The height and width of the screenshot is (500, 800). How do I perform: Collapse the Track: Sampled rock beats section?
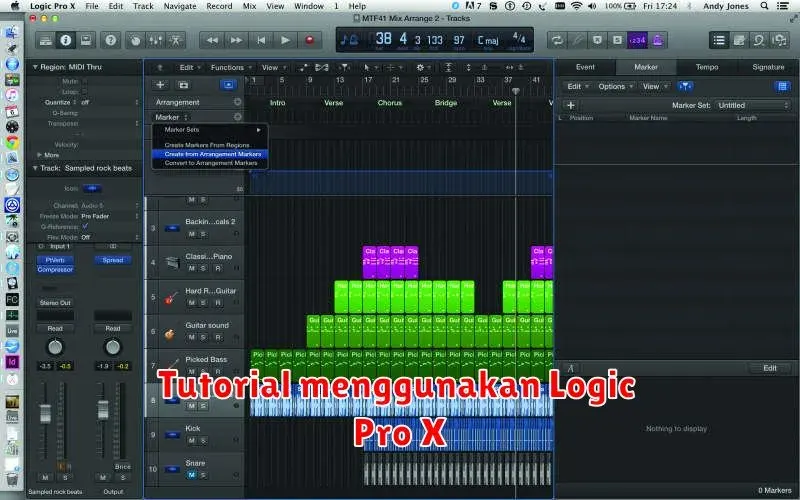[x=35, y=168]
